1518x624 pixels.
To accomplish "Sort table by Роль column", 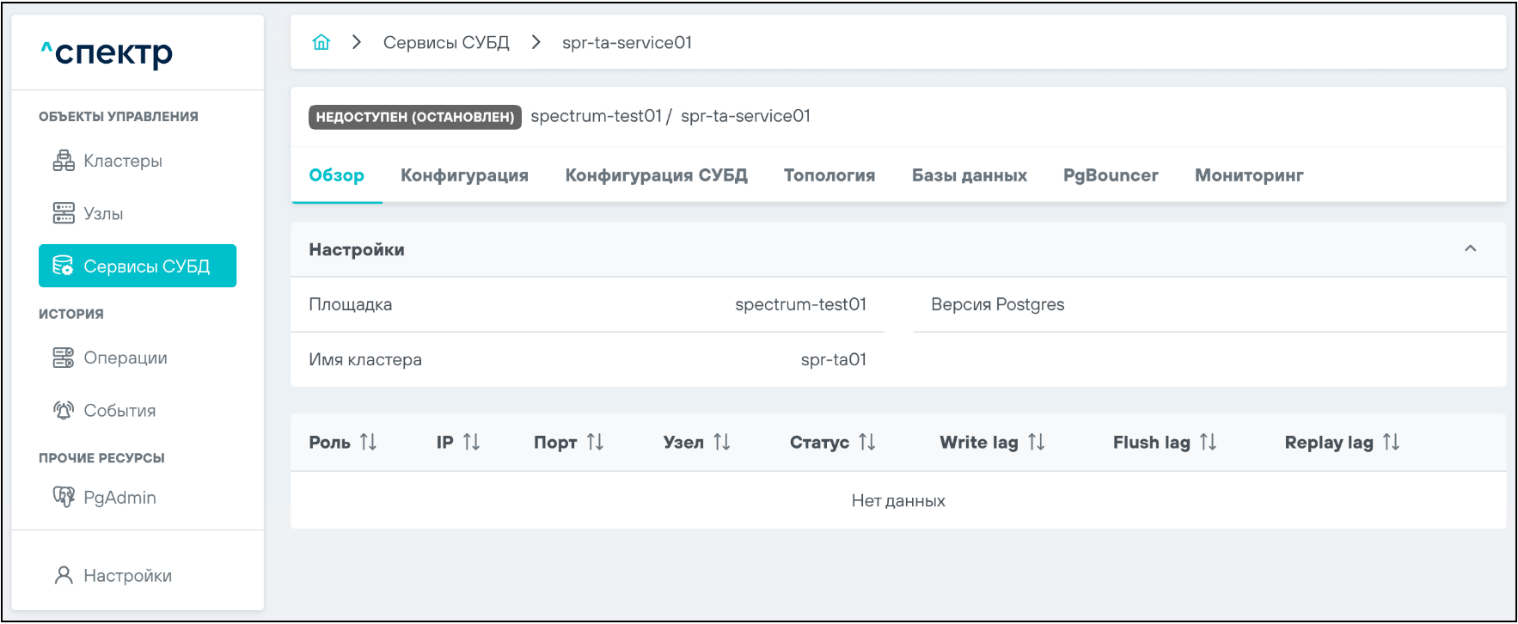I will pyautogui.click(x=368, y=442).
